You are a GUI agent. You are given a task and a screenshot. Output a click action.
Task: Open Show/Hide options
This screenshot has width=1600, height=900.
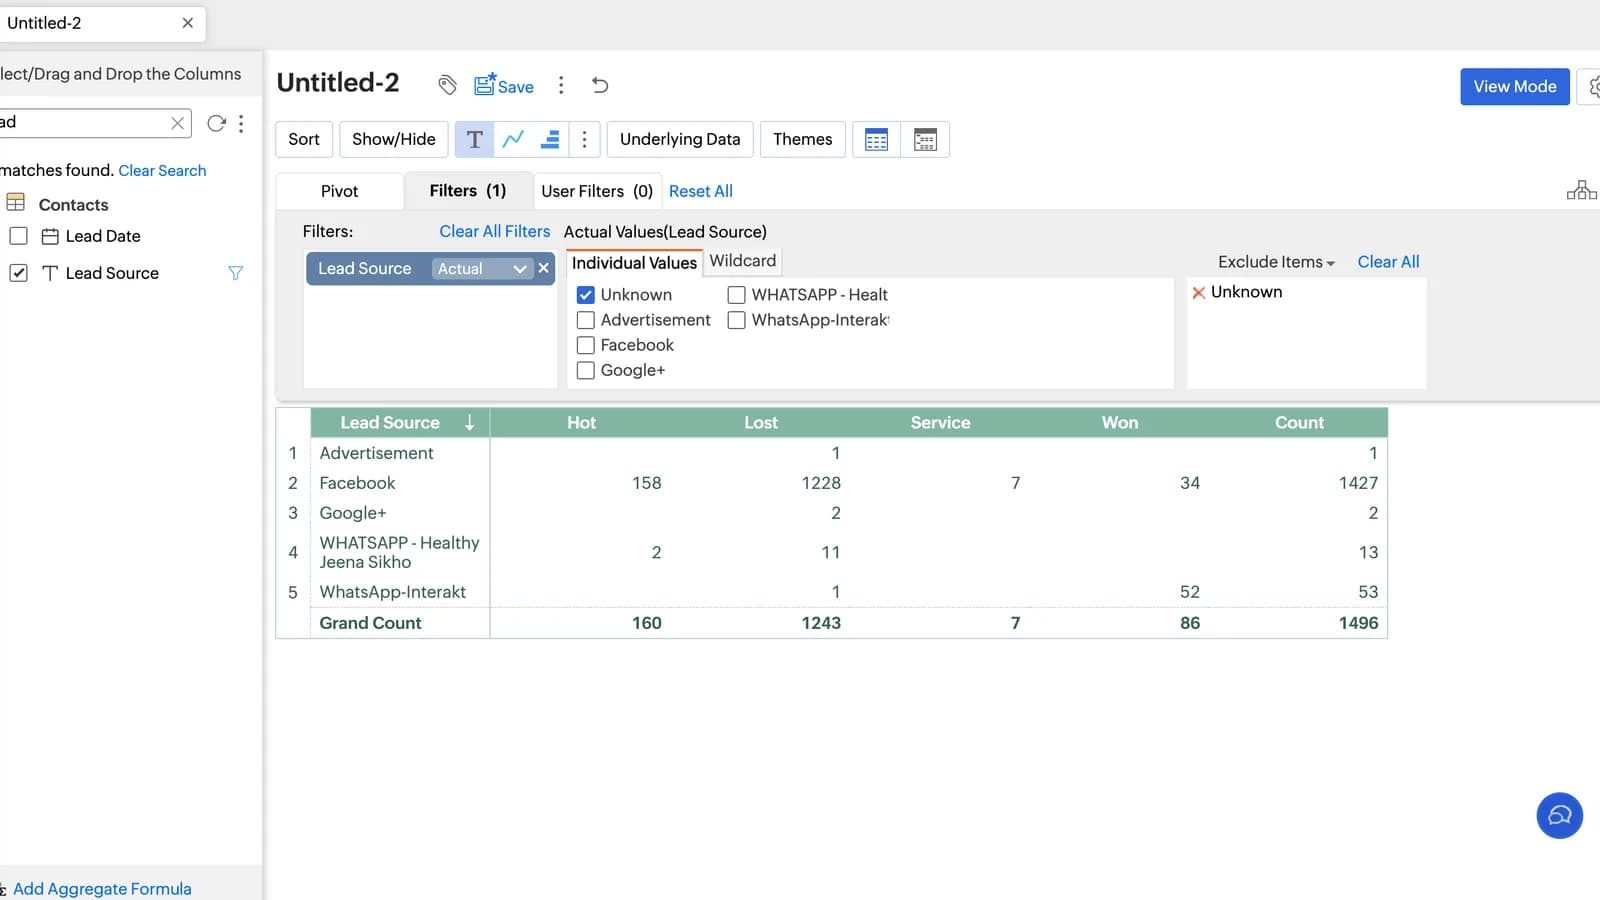[394, 139]
